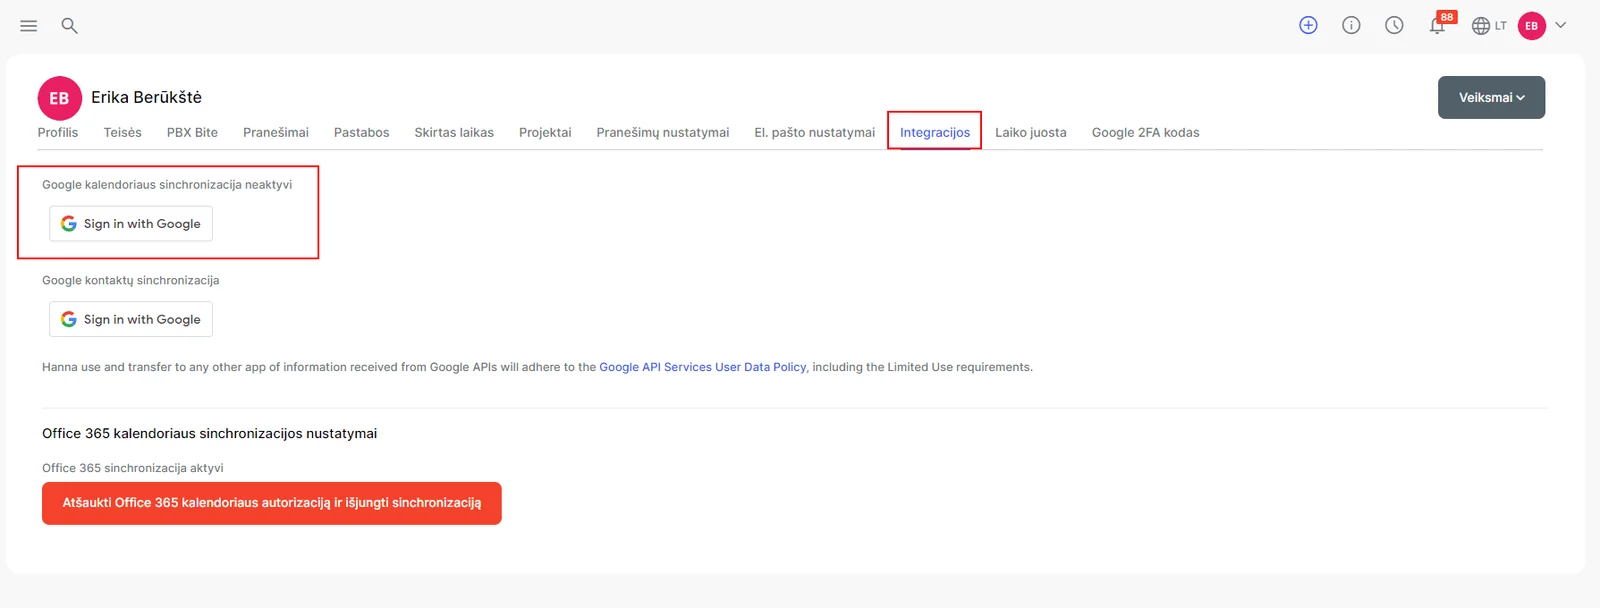The width and height of the screenshot is (1600, 608).
Task: Select the Skirtas laikas tab
Action: click(x=454, y=132)
